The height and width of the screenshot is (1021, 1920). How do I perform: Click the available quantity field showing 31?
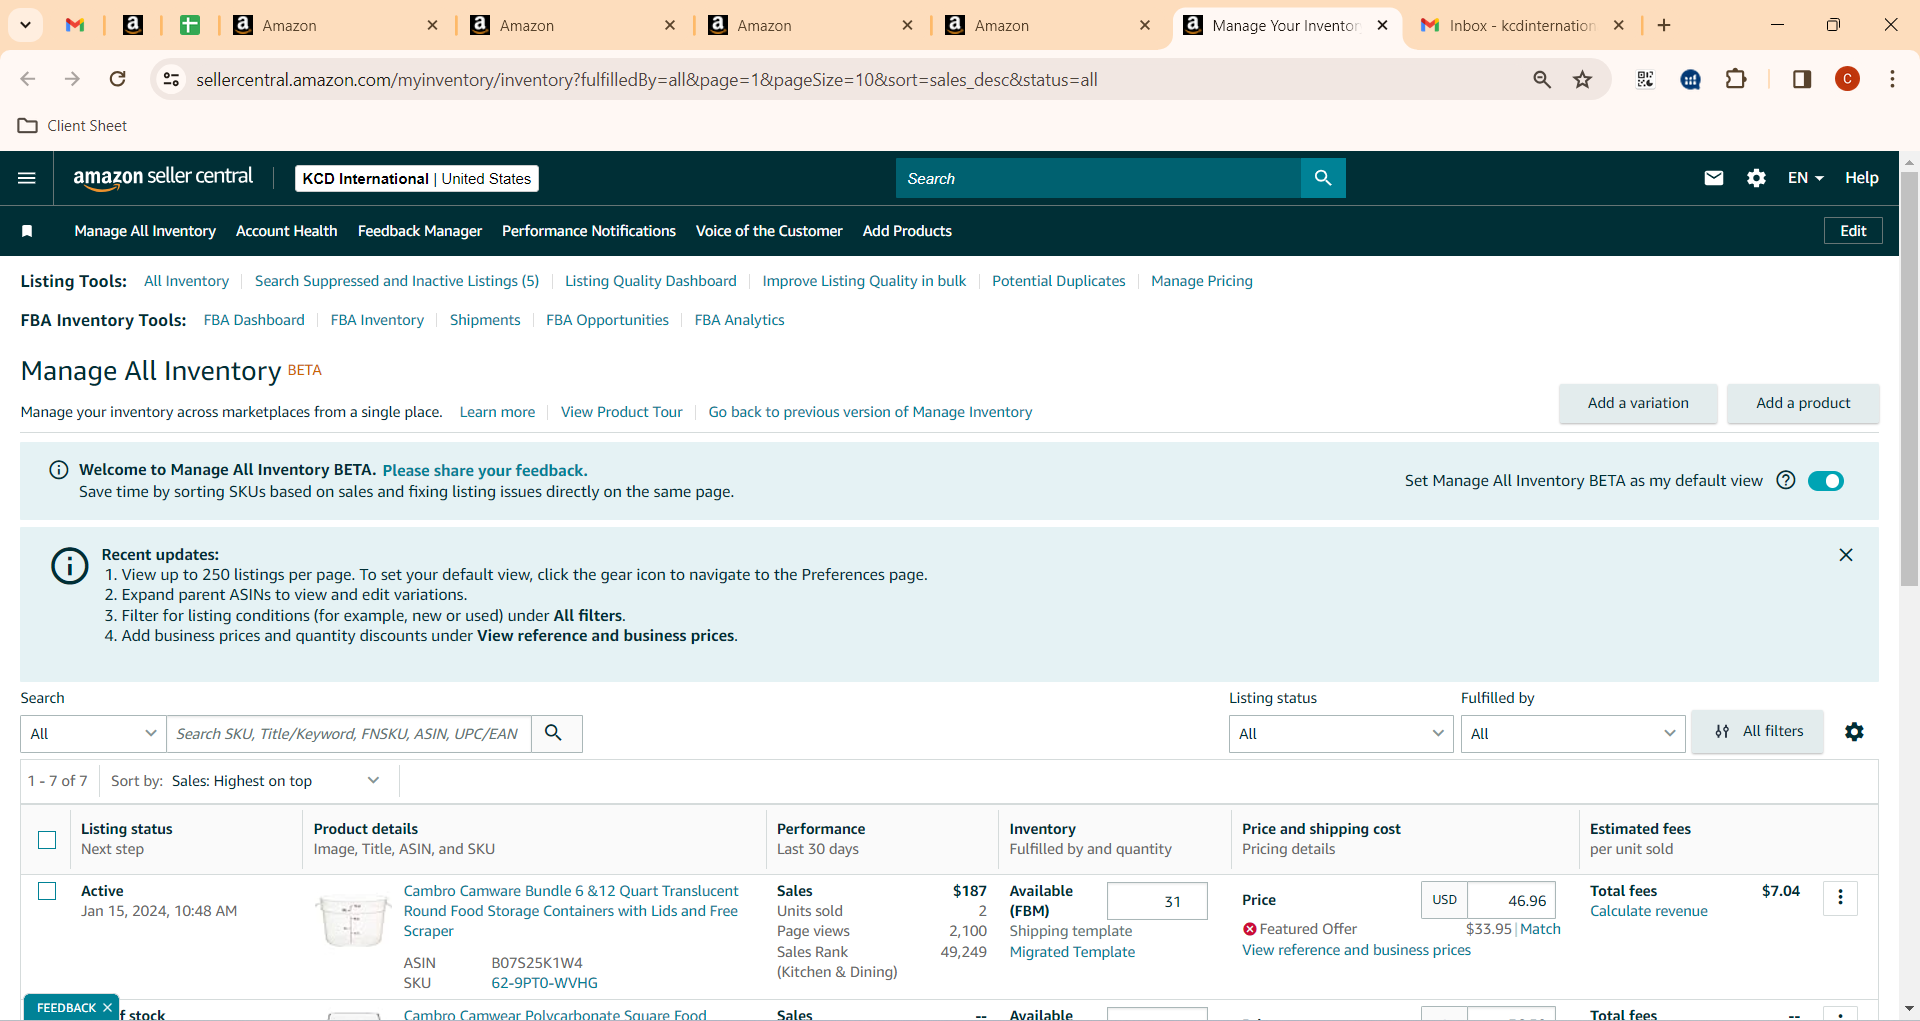pyautogui.click(x=1157, y=901)
